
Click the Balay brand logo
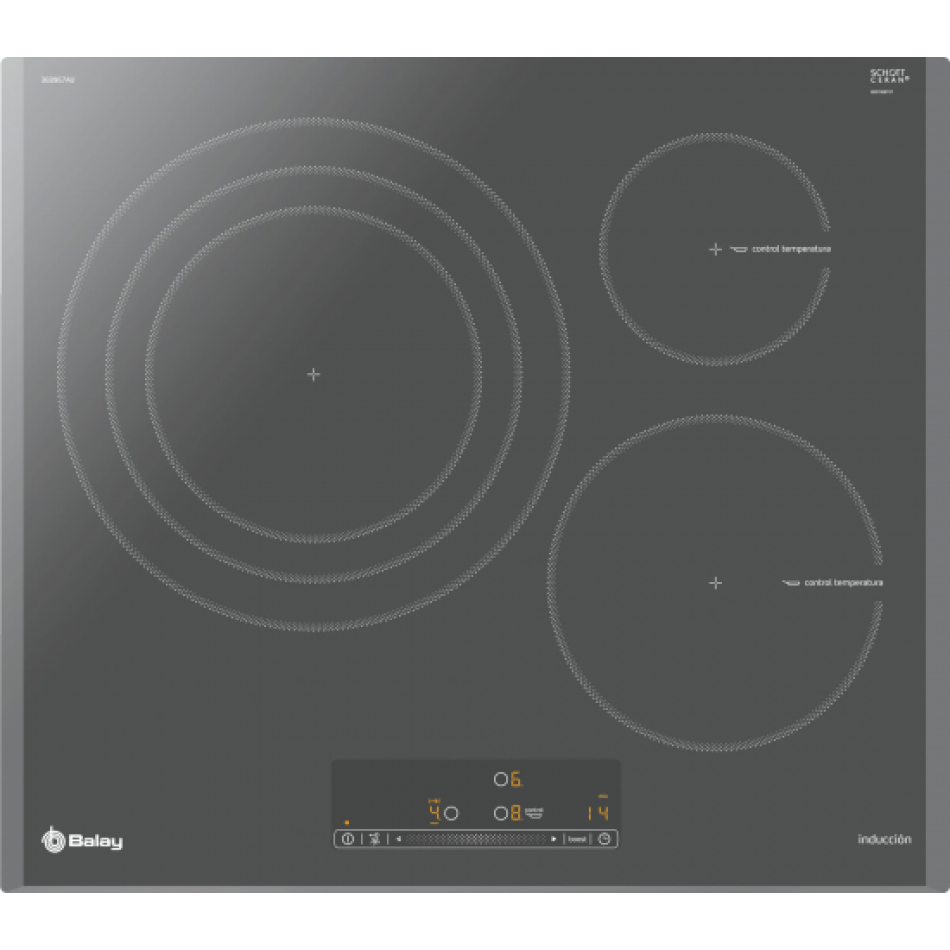(x=82, y=841)
